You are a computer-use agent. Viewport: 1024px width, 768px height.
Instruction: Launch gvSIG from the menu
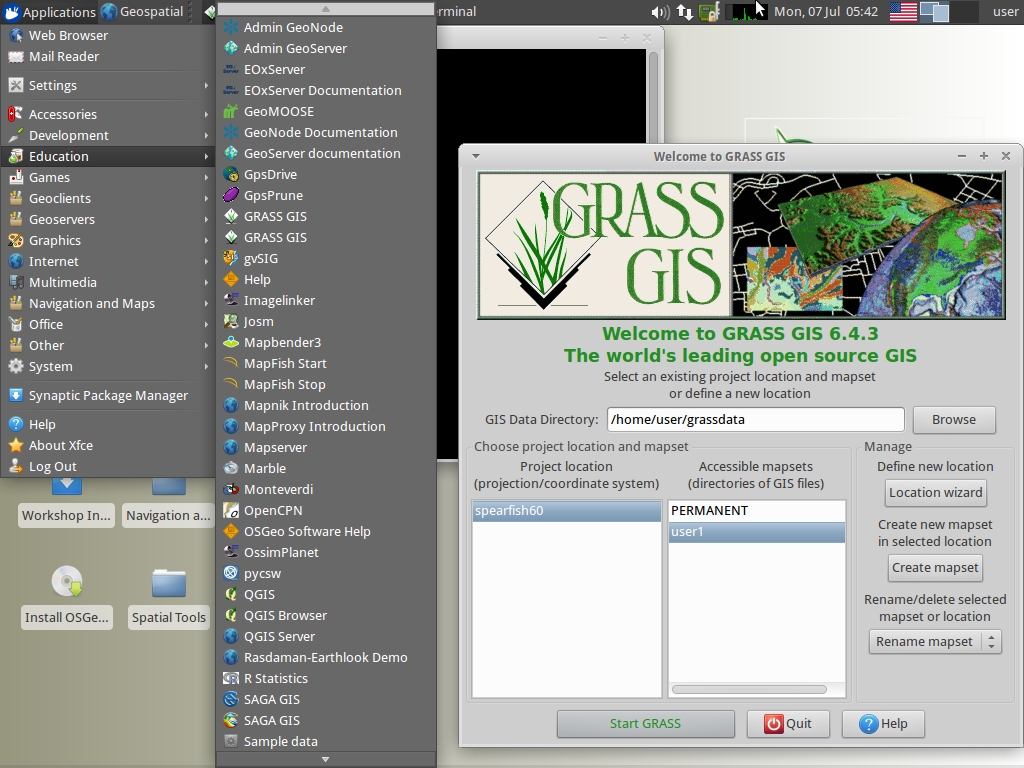(325, 259)
